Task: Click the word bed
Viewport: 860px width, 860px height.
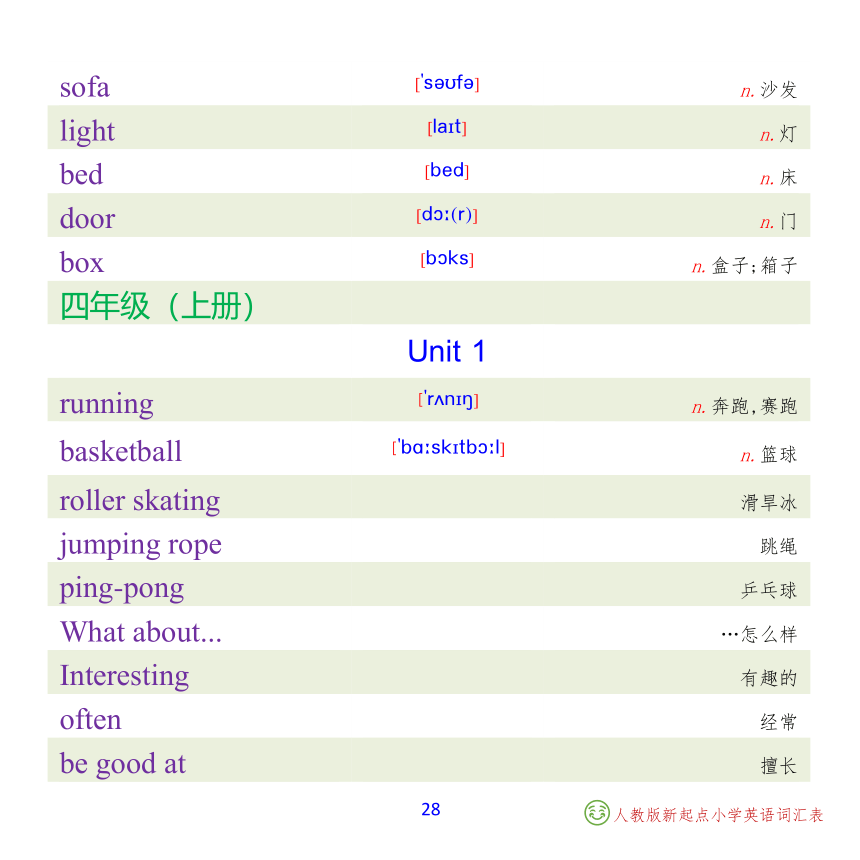Action: [x=81, y=174]
